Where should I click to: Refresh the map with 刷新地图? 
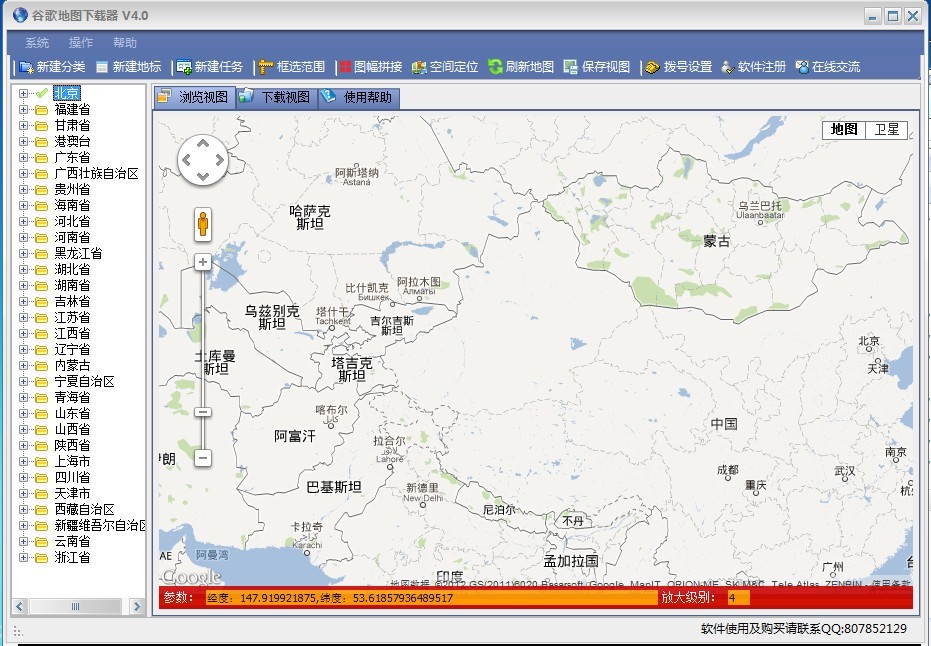(495, 67)
